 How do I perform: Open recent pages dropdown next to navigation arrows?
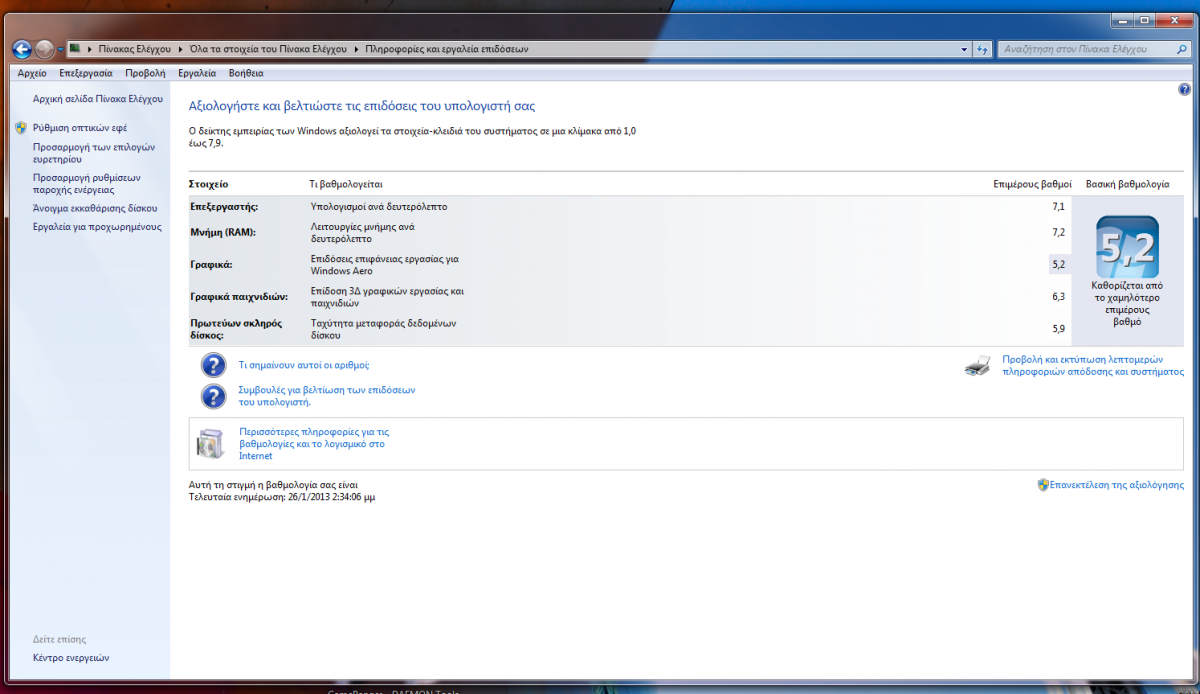61,49
